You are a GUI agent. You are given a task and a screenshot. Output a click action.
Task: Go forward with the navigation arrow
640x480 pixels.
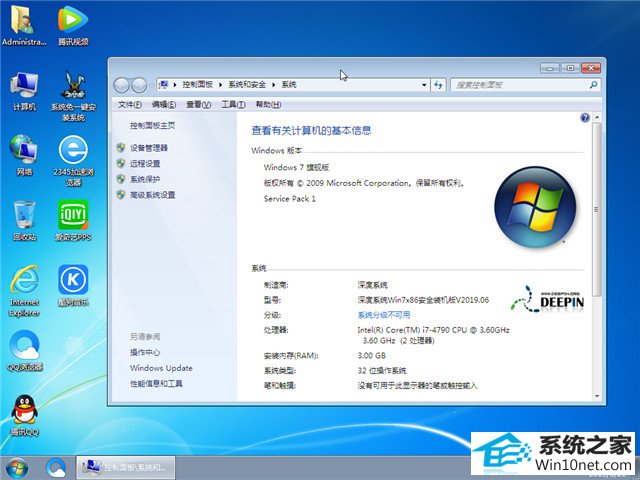tap(139, 85)
